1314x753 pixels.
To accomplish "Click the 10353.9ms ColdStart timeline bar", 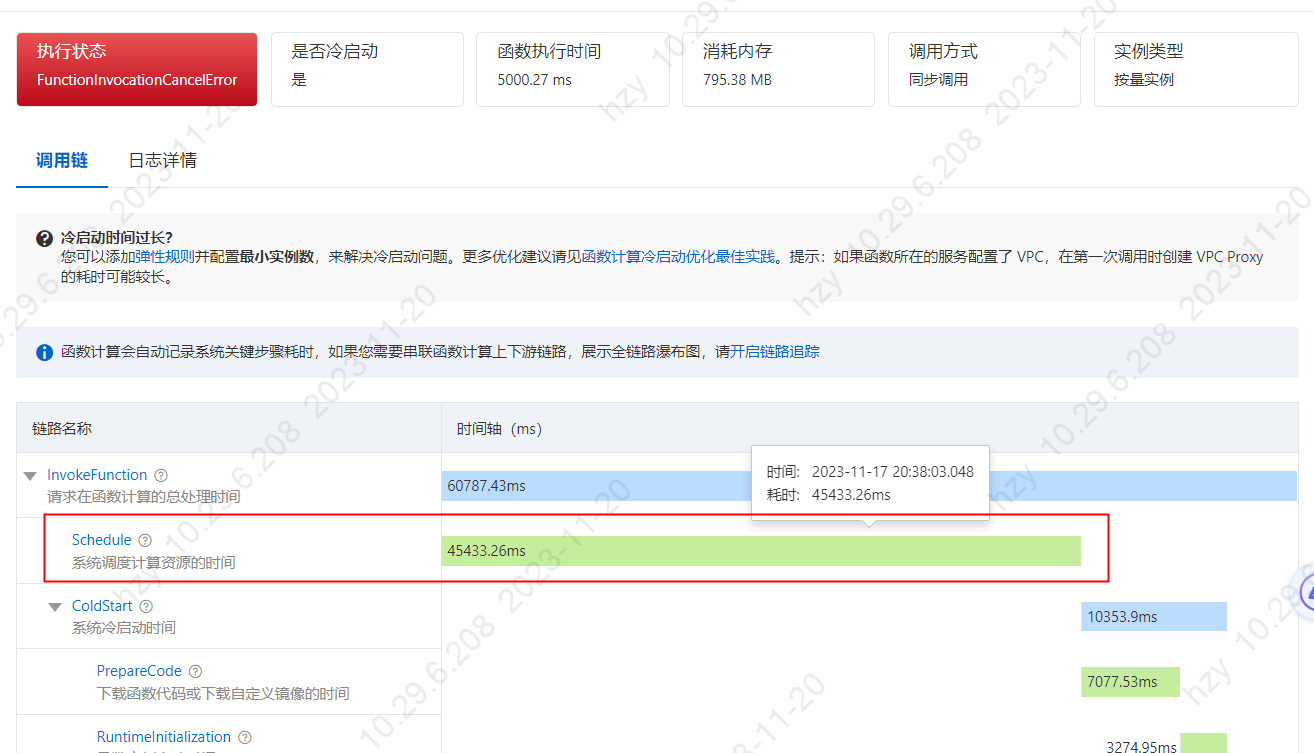I will click(x=1154, y=617).
